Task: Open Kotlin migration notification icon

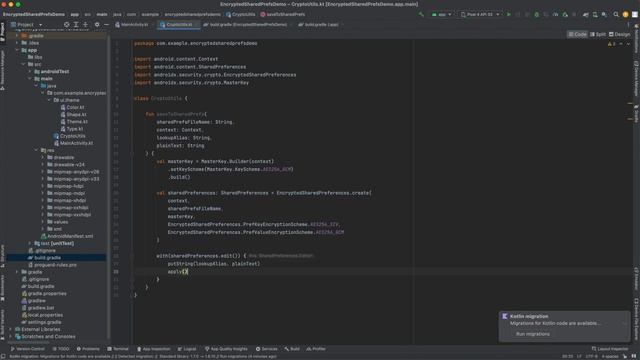Action: (505, 316)
